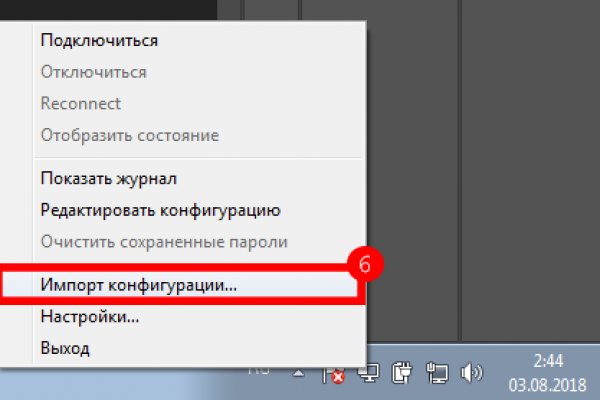Screen dimensions: 600x400
Task: Show hidden tray icons arrow
Action: click(x=297, y=375)
